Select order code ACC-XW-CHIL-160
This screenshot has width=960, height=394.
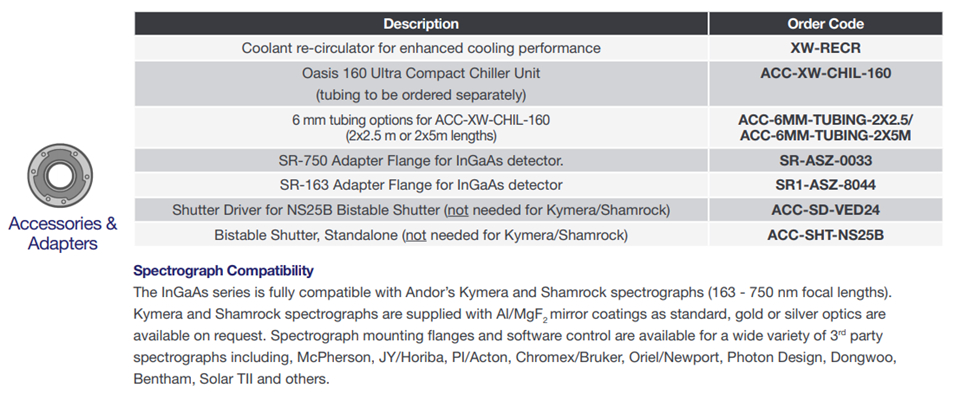[x=825, y=73]
